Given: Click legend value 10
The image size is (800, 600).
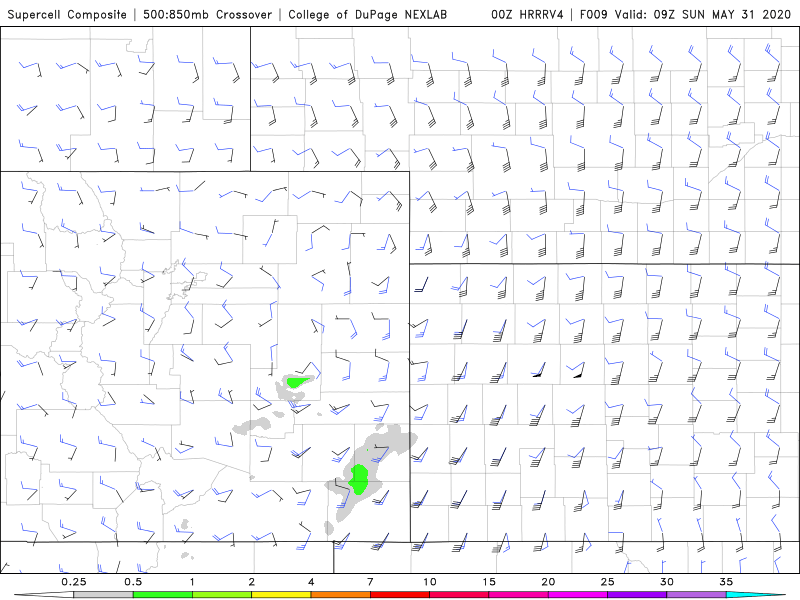Looking at the screenshot, I should click(x=430, y=582).
